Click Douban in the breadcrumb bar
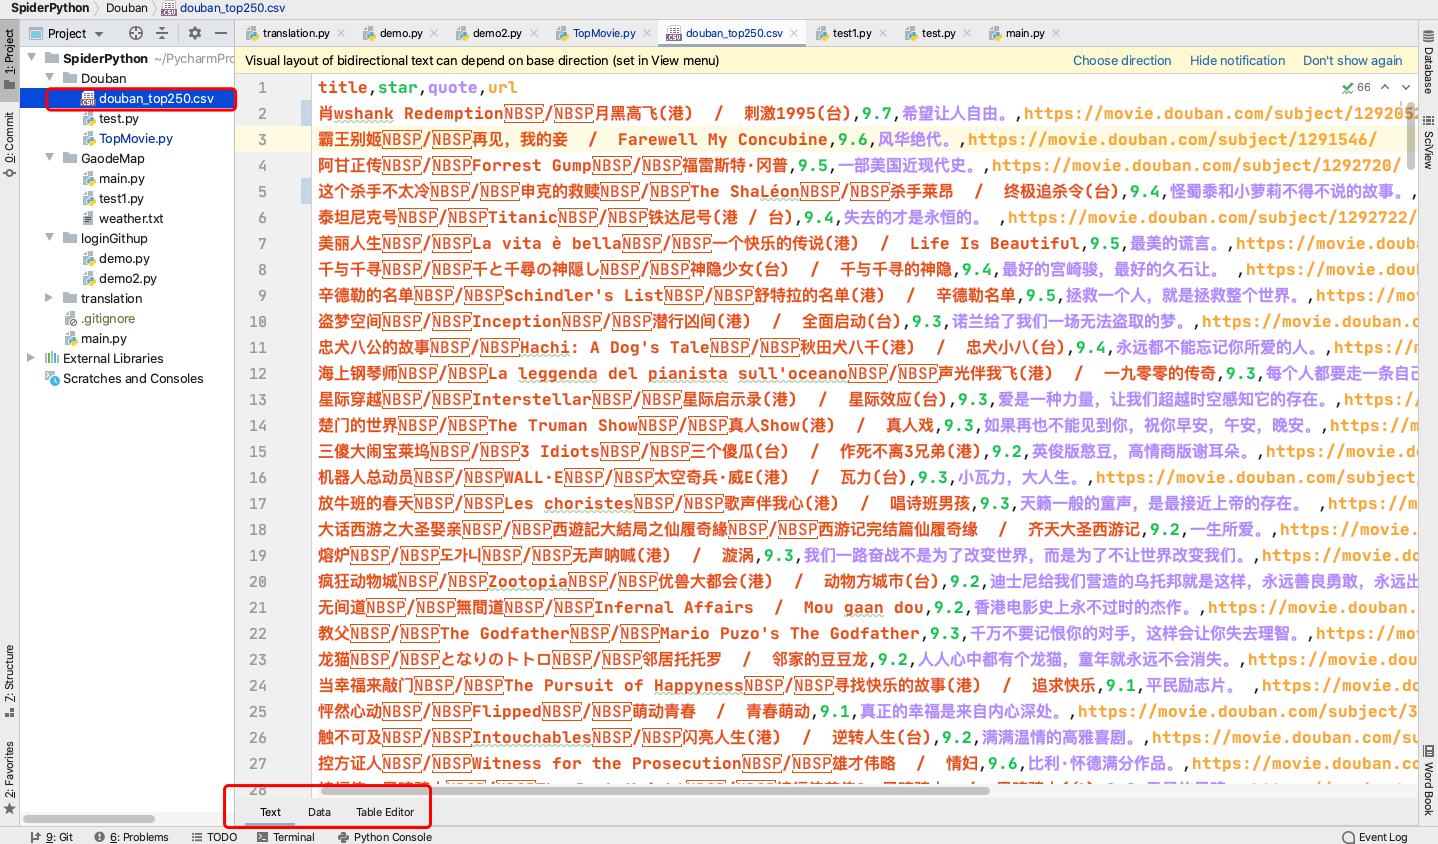This screenshot has width=1438, height=844. (x=127, y=8)
